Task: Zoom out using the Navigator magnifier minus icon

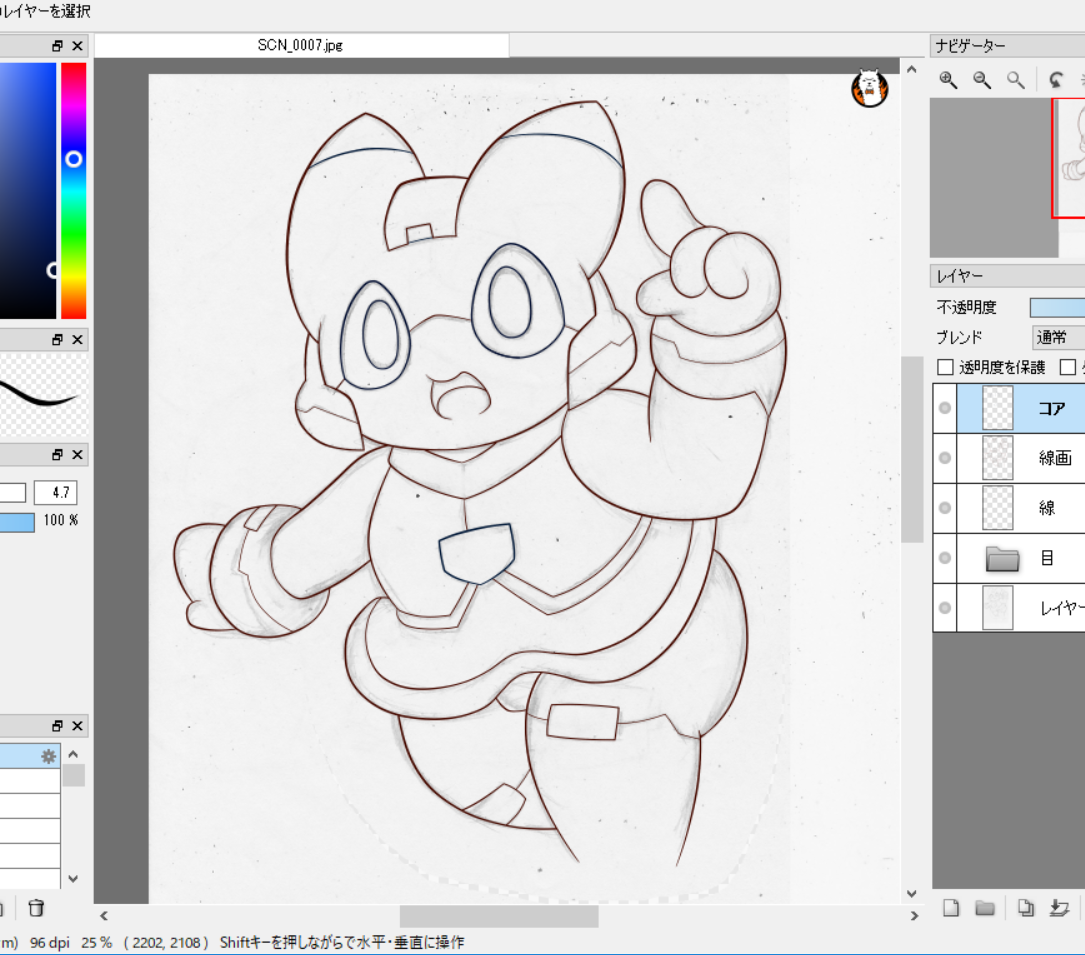Action: (x=982, y=80)
